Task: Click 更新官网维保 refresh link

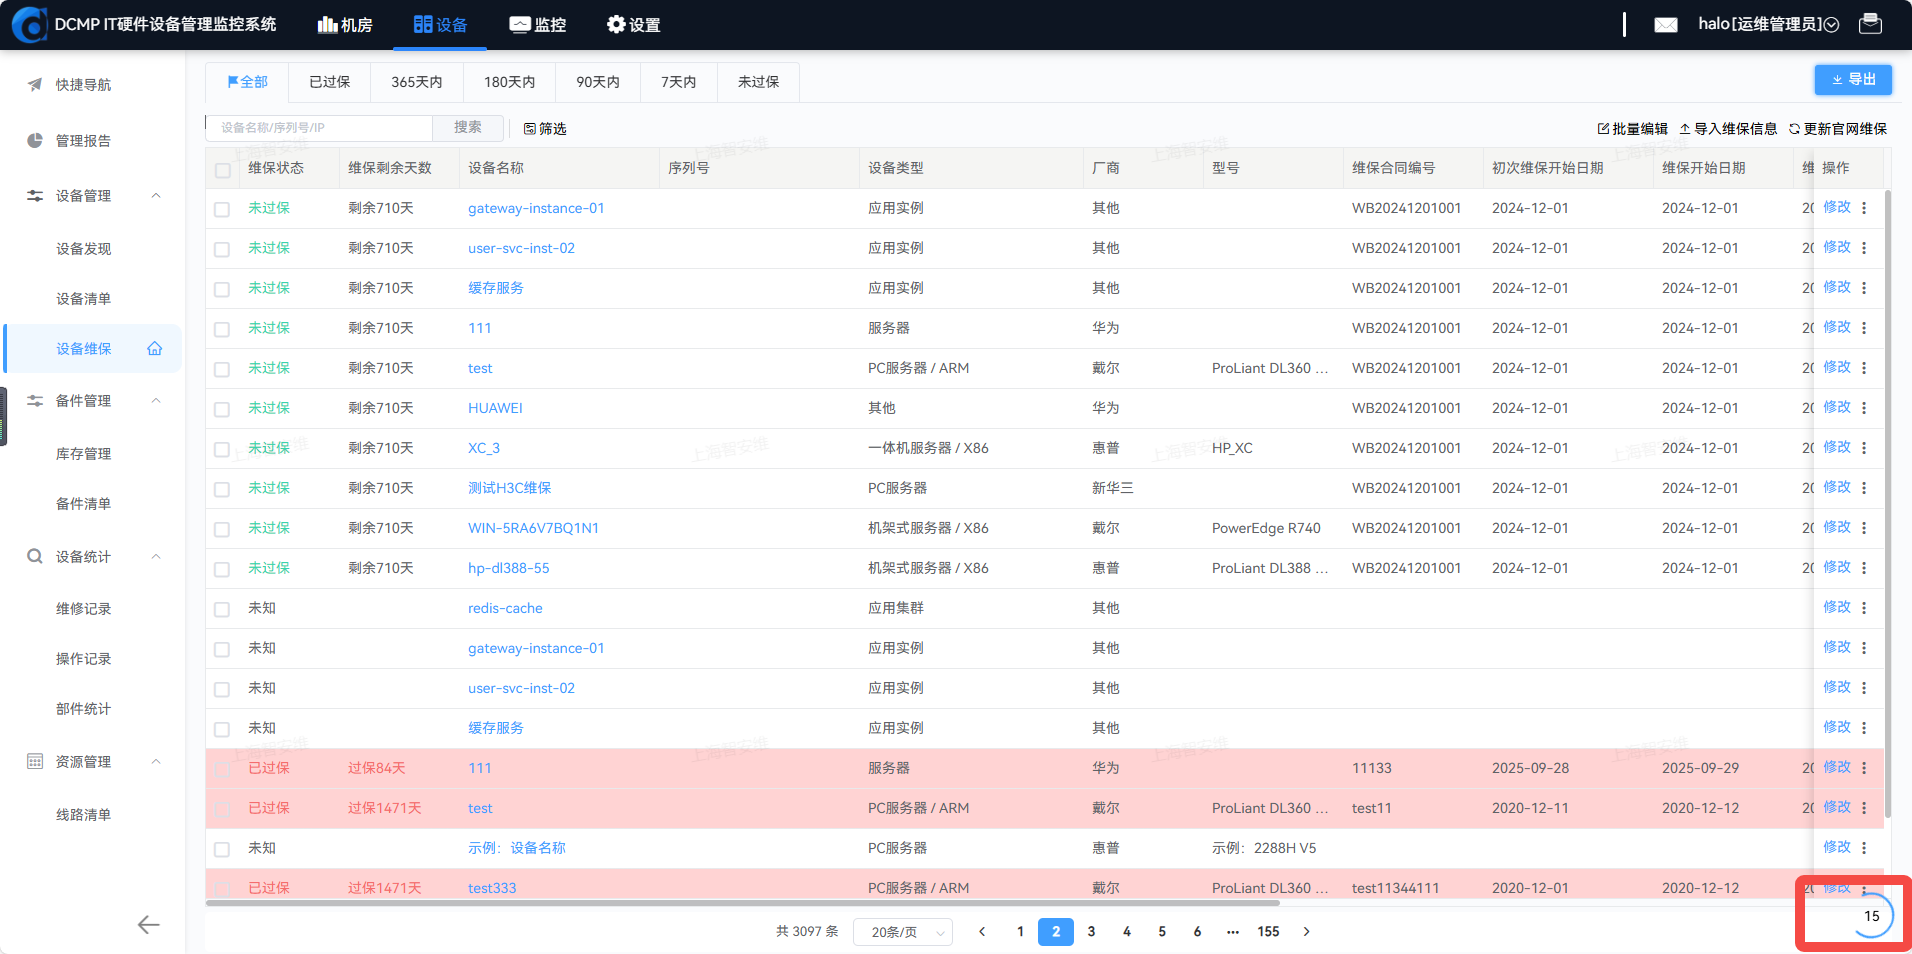Action: point(1838,129)
